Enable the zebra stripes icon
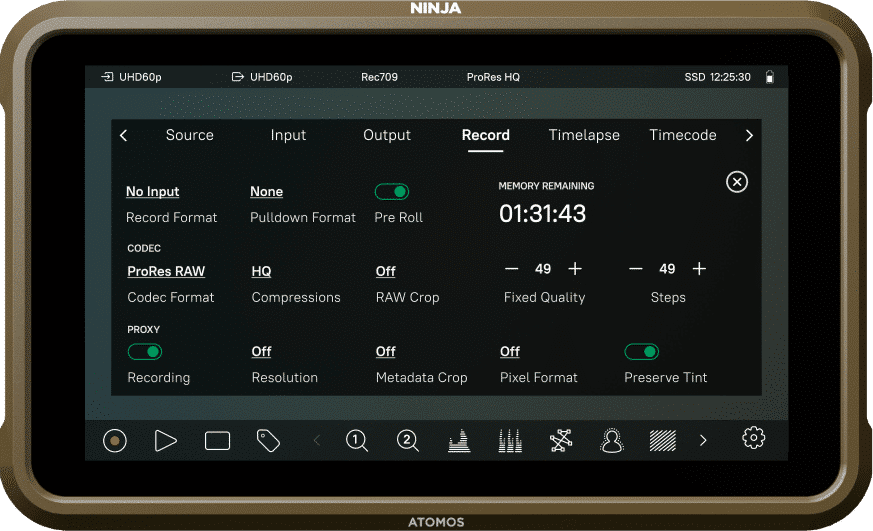This screenshot has height=531, width=873. pos(662,440)
